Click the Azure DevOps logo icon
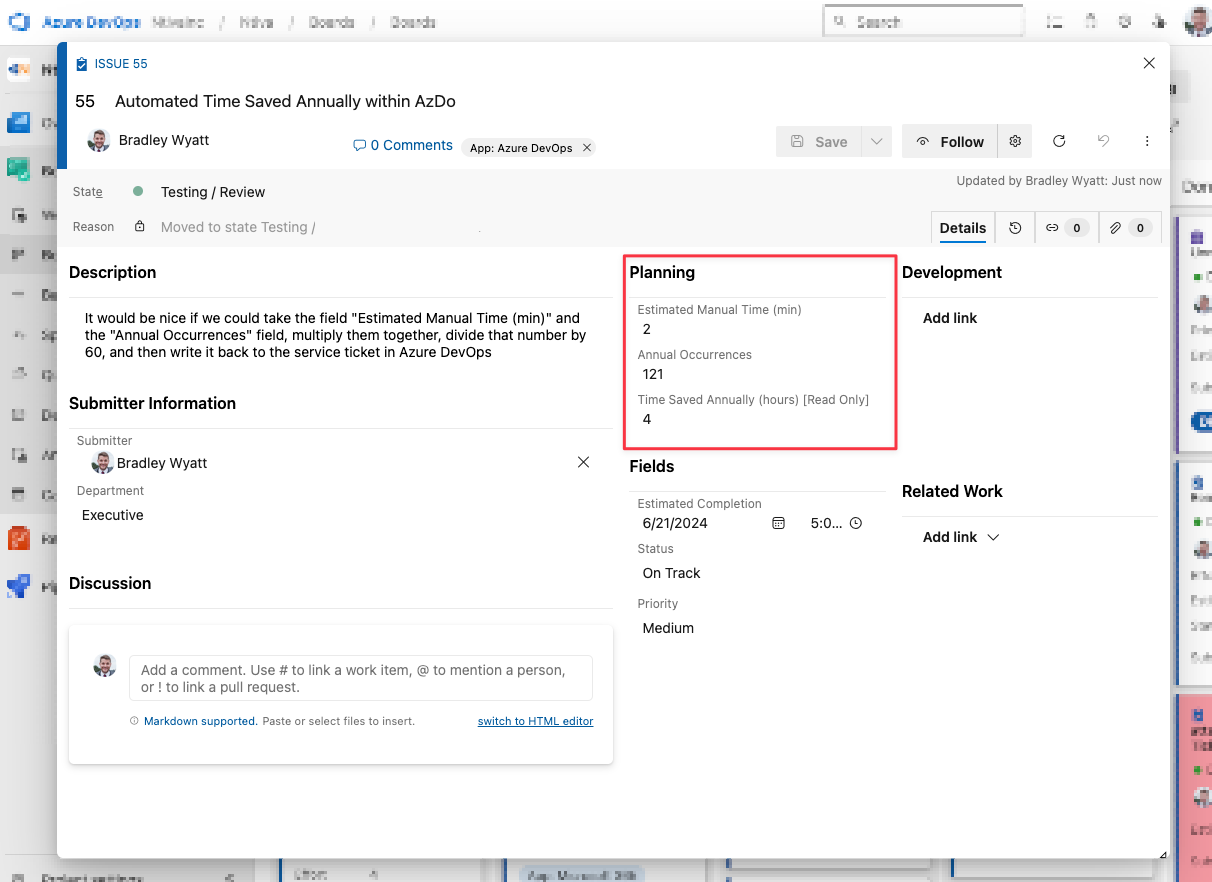Viewport: 1212px width, 882px height. pos(19,21)
